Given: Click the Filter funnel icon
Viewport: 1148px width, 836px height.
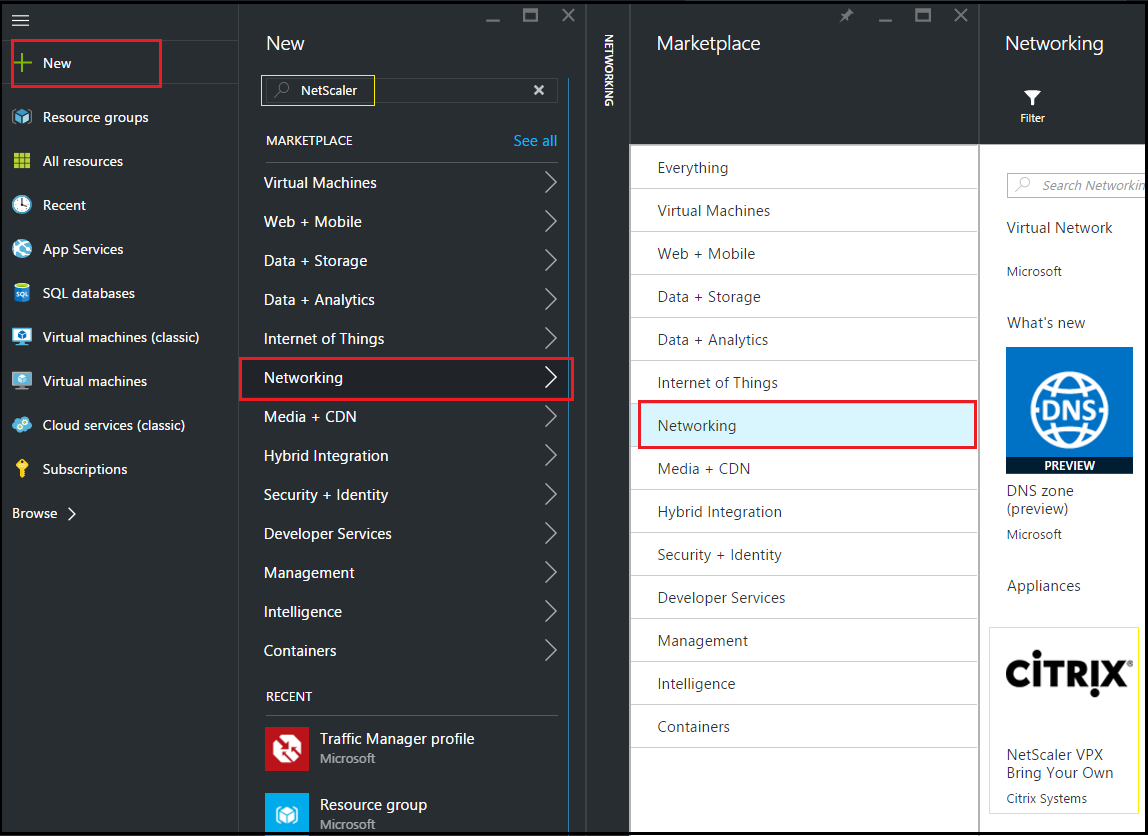Looking at the screenshot, I should pyautogui.click(x=1032, y=97).
